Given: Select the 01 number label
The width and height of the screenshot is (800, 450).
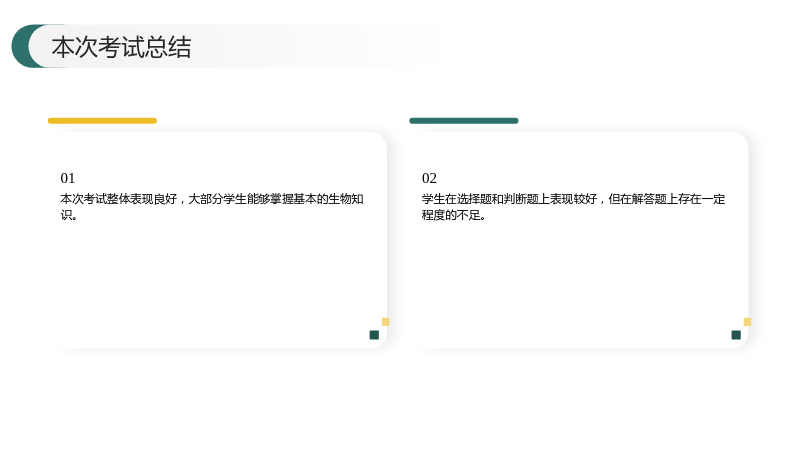Looking at the screenshot, I should pos(67,178).
